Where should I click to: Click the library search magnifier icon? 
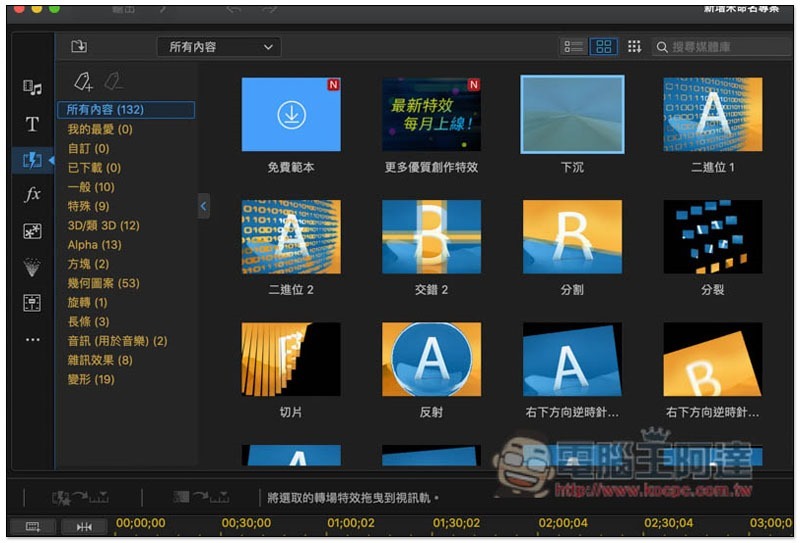click(662, 47)
